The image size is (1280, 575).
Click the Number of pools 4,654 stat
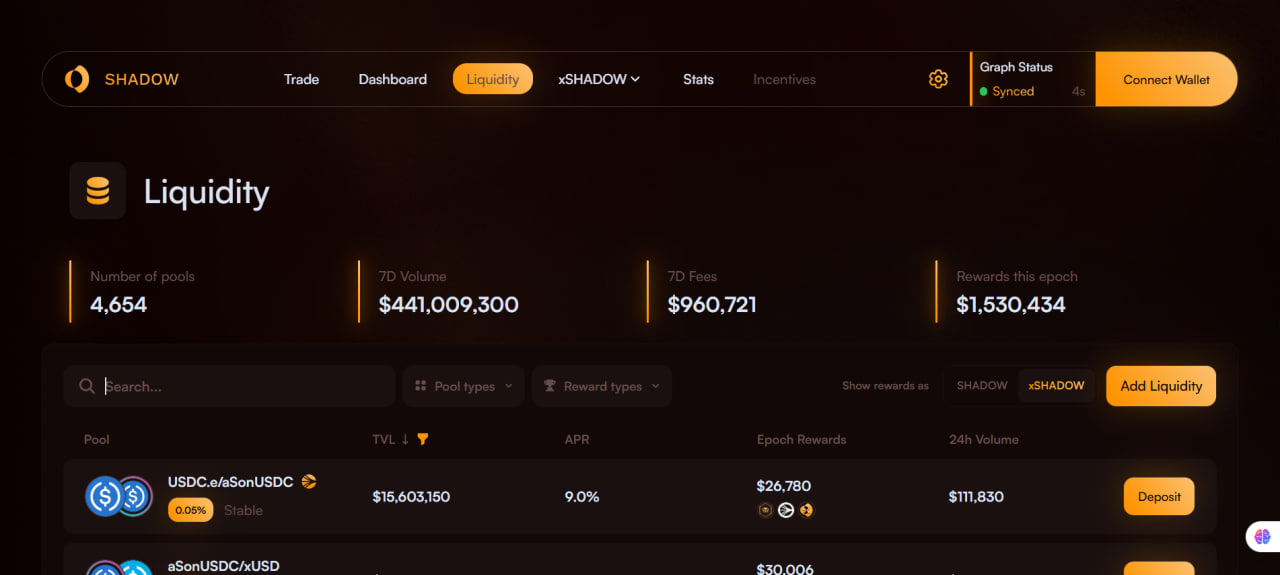pyautogui.click(x=142, y=292)
